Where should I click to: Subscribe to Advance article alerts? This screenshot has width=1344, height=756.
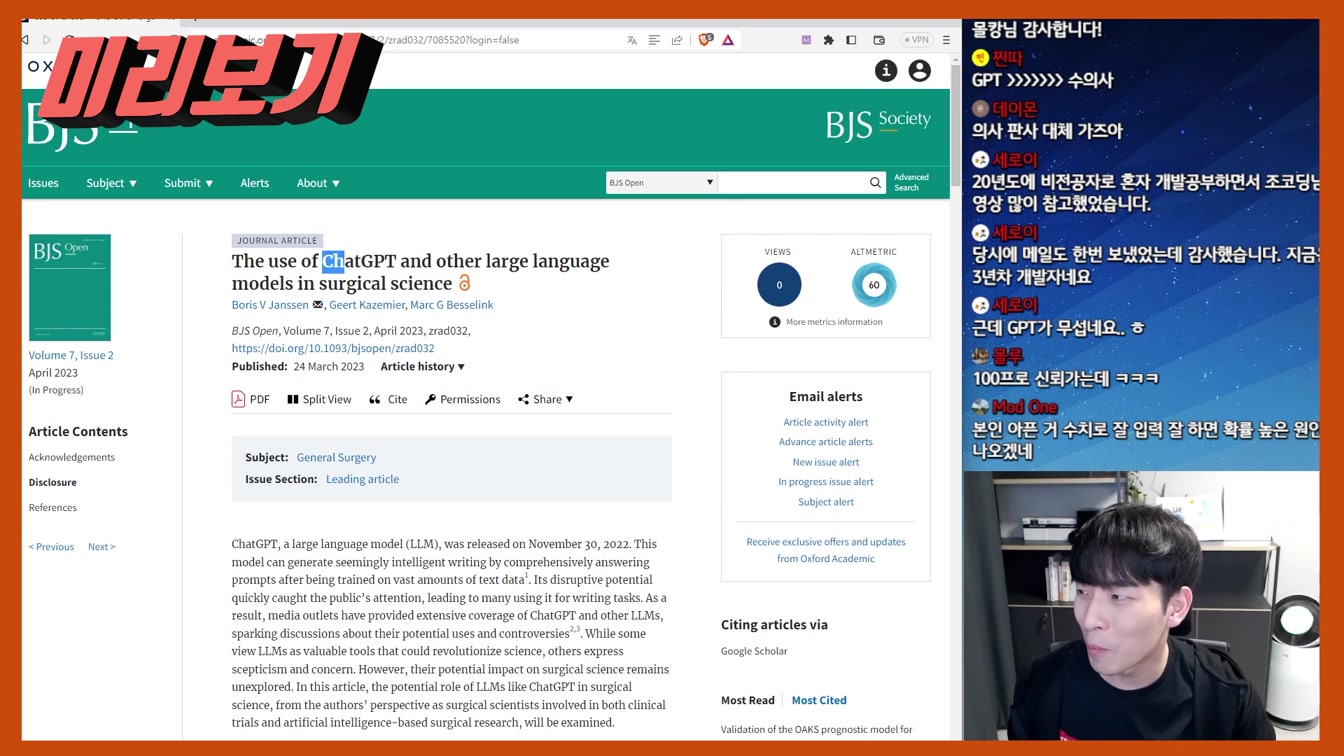826,442
